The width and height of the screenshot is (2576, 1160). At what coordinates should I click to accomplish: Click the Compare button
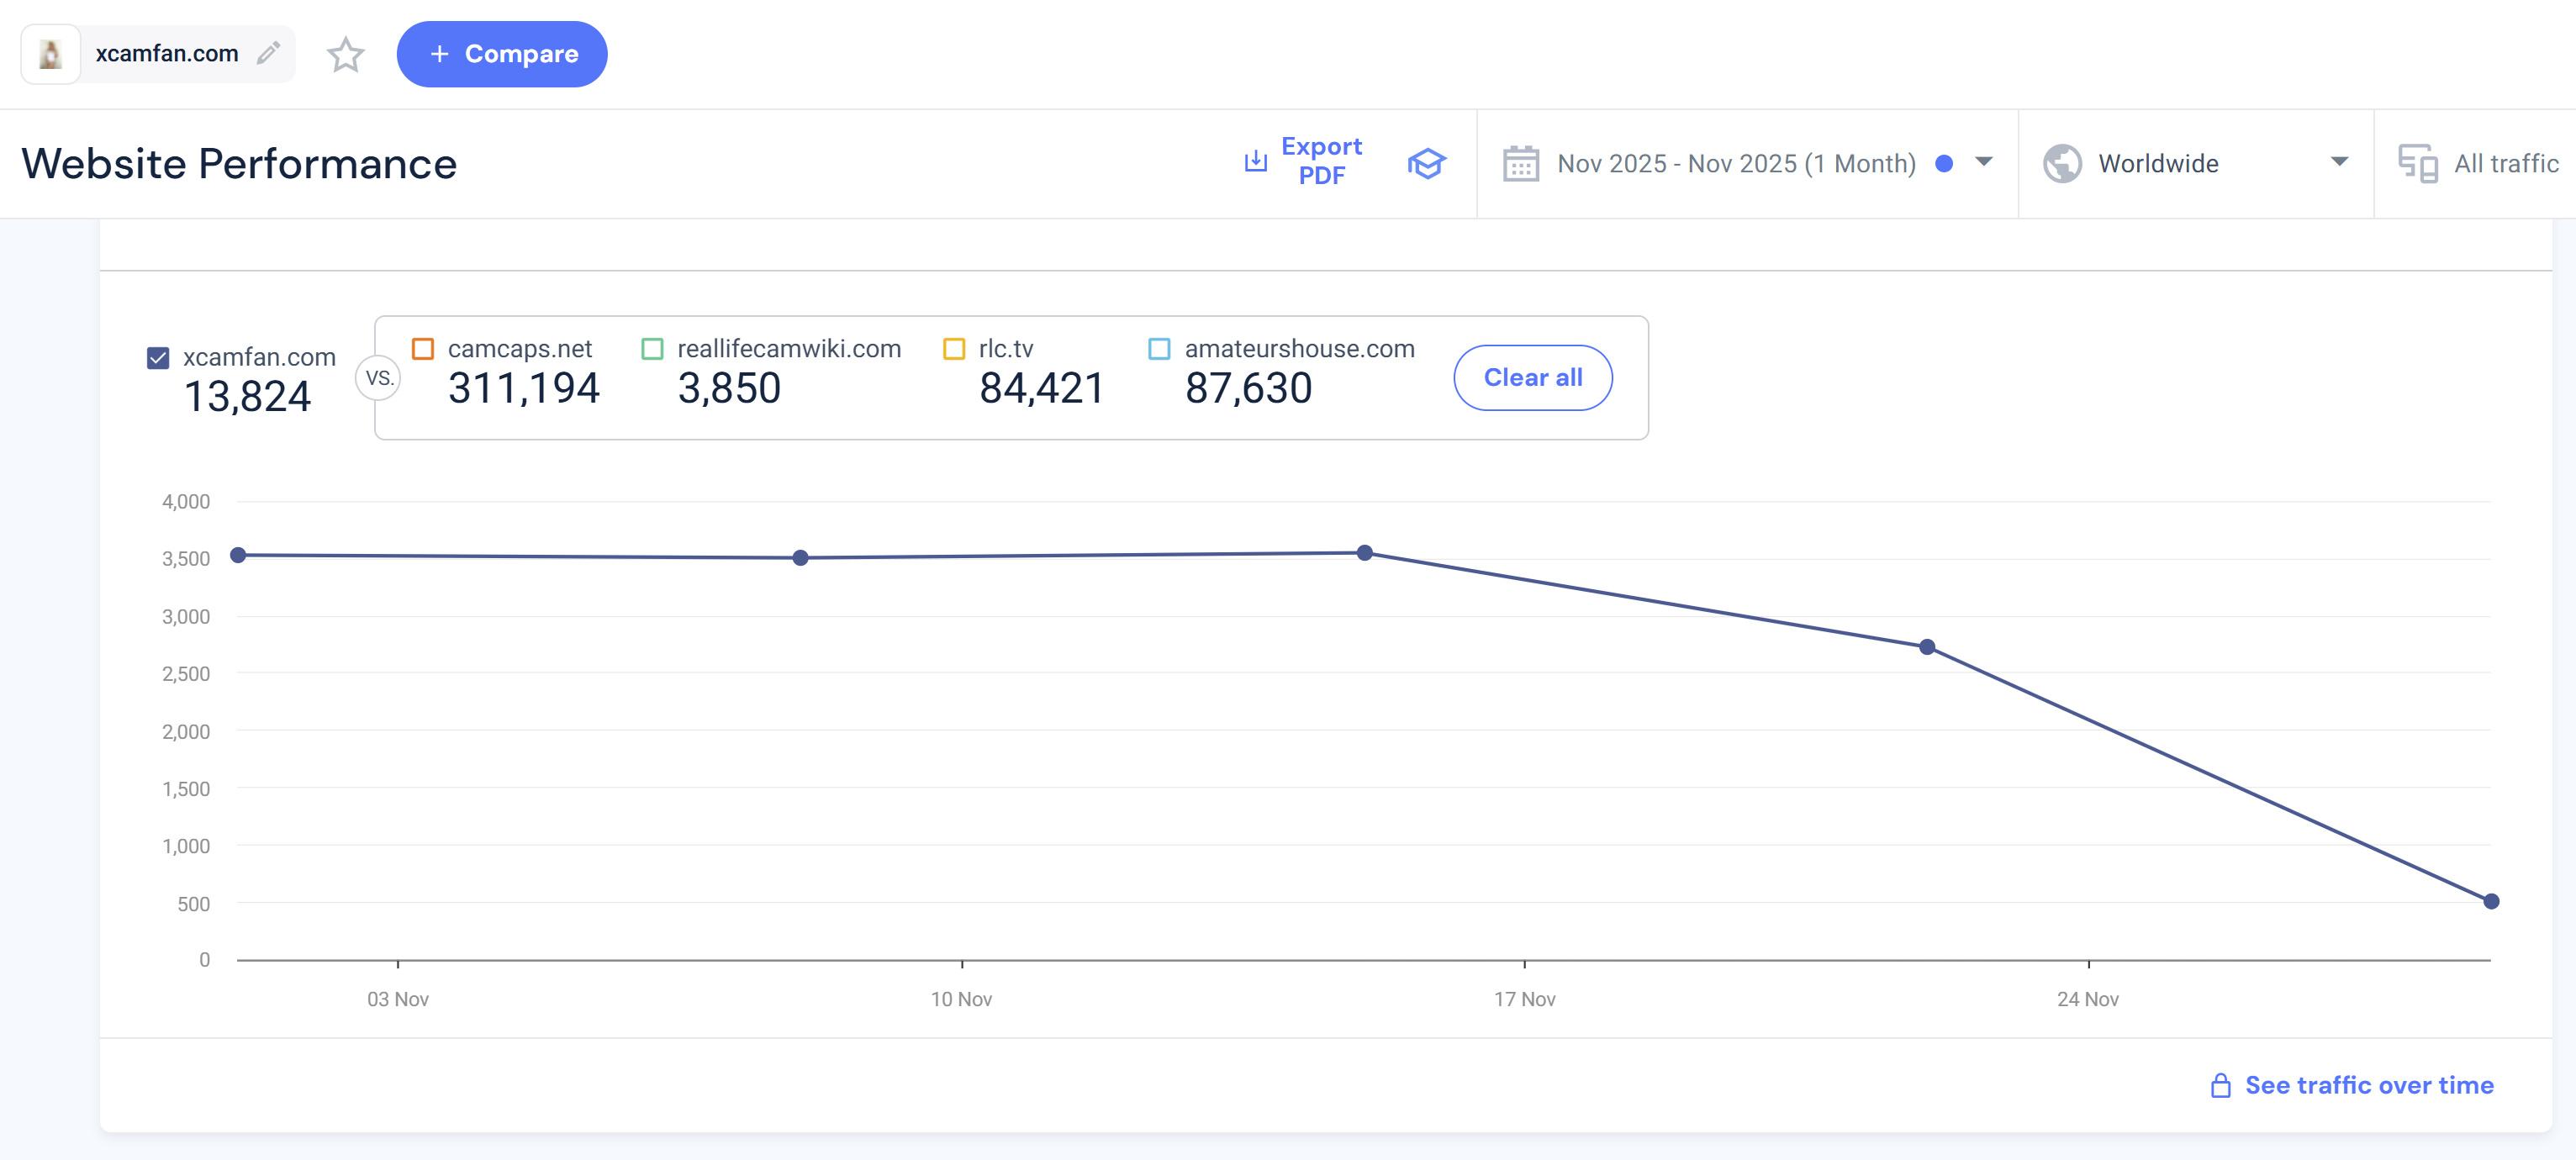tap(502, 54)
